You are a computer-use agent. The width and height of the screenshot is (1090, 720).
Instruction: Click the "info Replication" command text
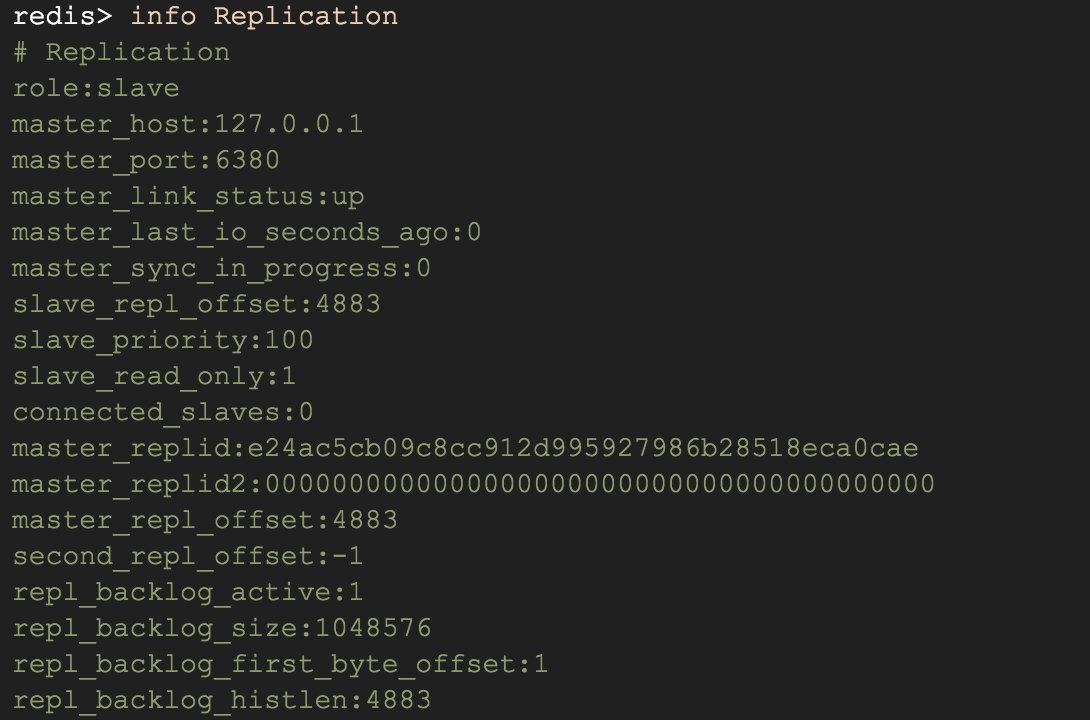264,16
